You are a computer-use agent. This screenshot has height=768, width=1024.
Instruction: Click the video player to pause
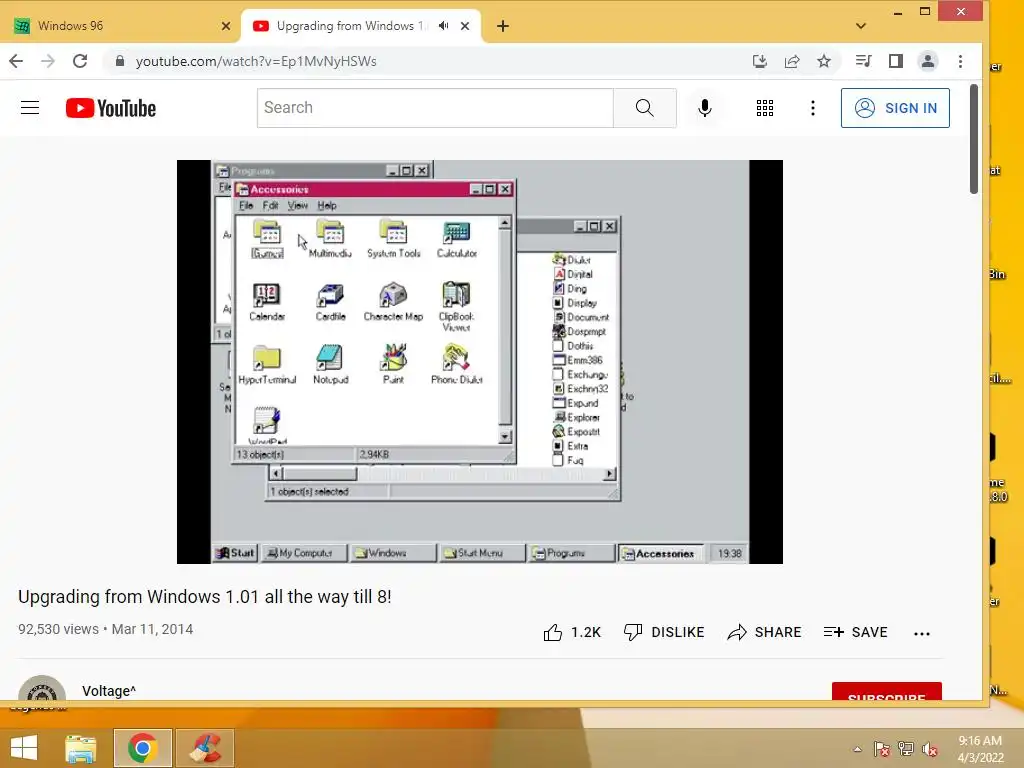point(480,362)
